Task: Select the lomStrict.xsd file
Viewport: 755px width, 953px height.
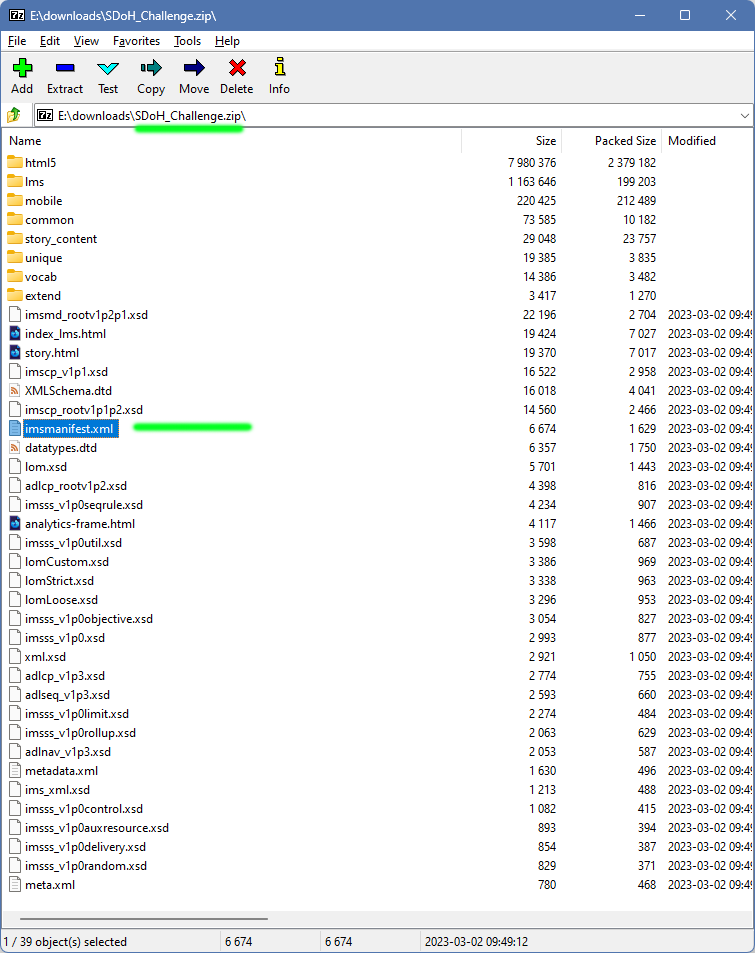Action: (x=60, y=581)
